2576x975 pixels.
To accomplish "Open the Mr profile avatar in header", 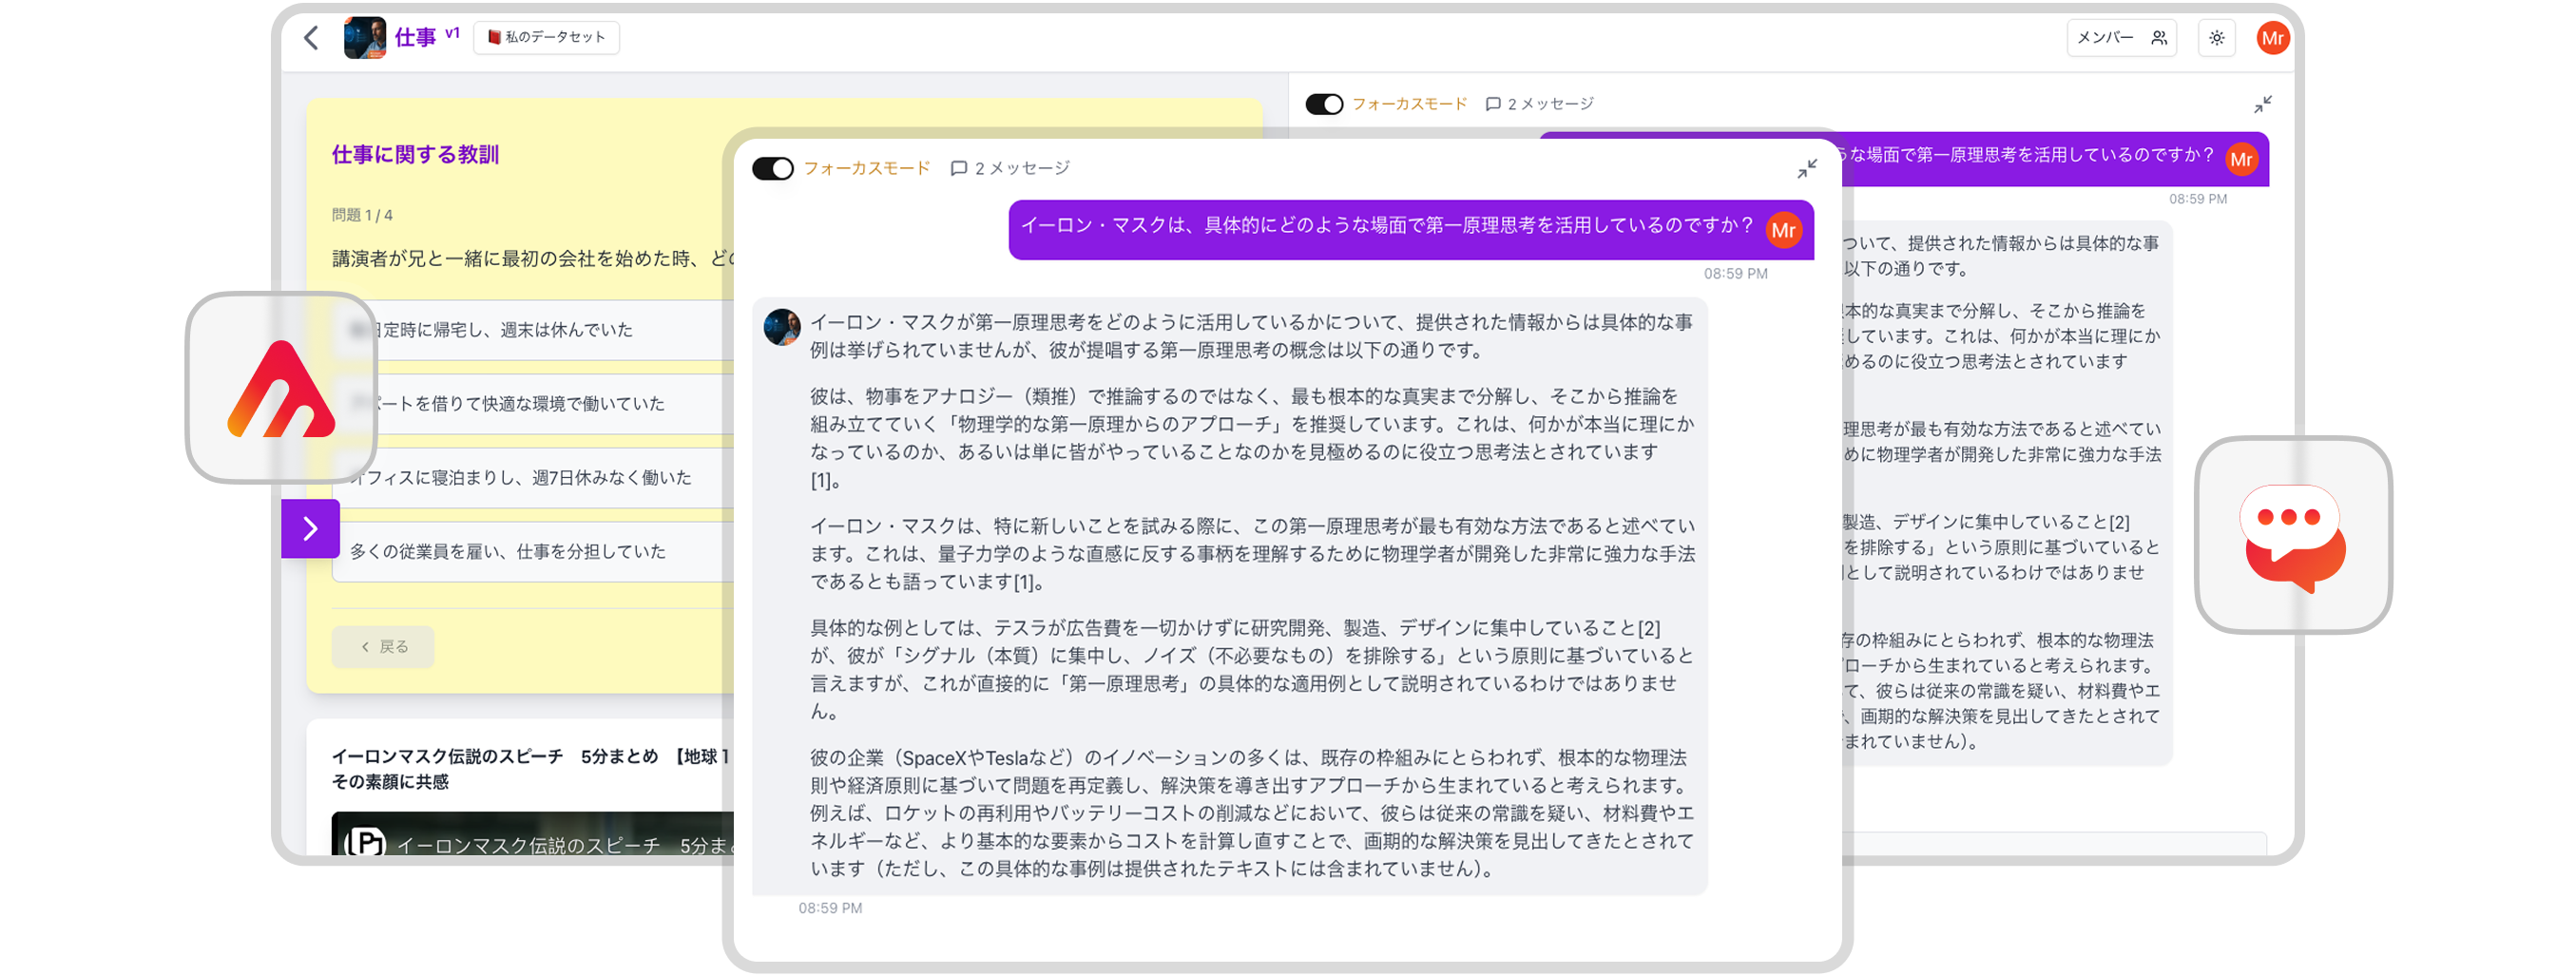I will pyautogui.click(x=2272, y=38).
